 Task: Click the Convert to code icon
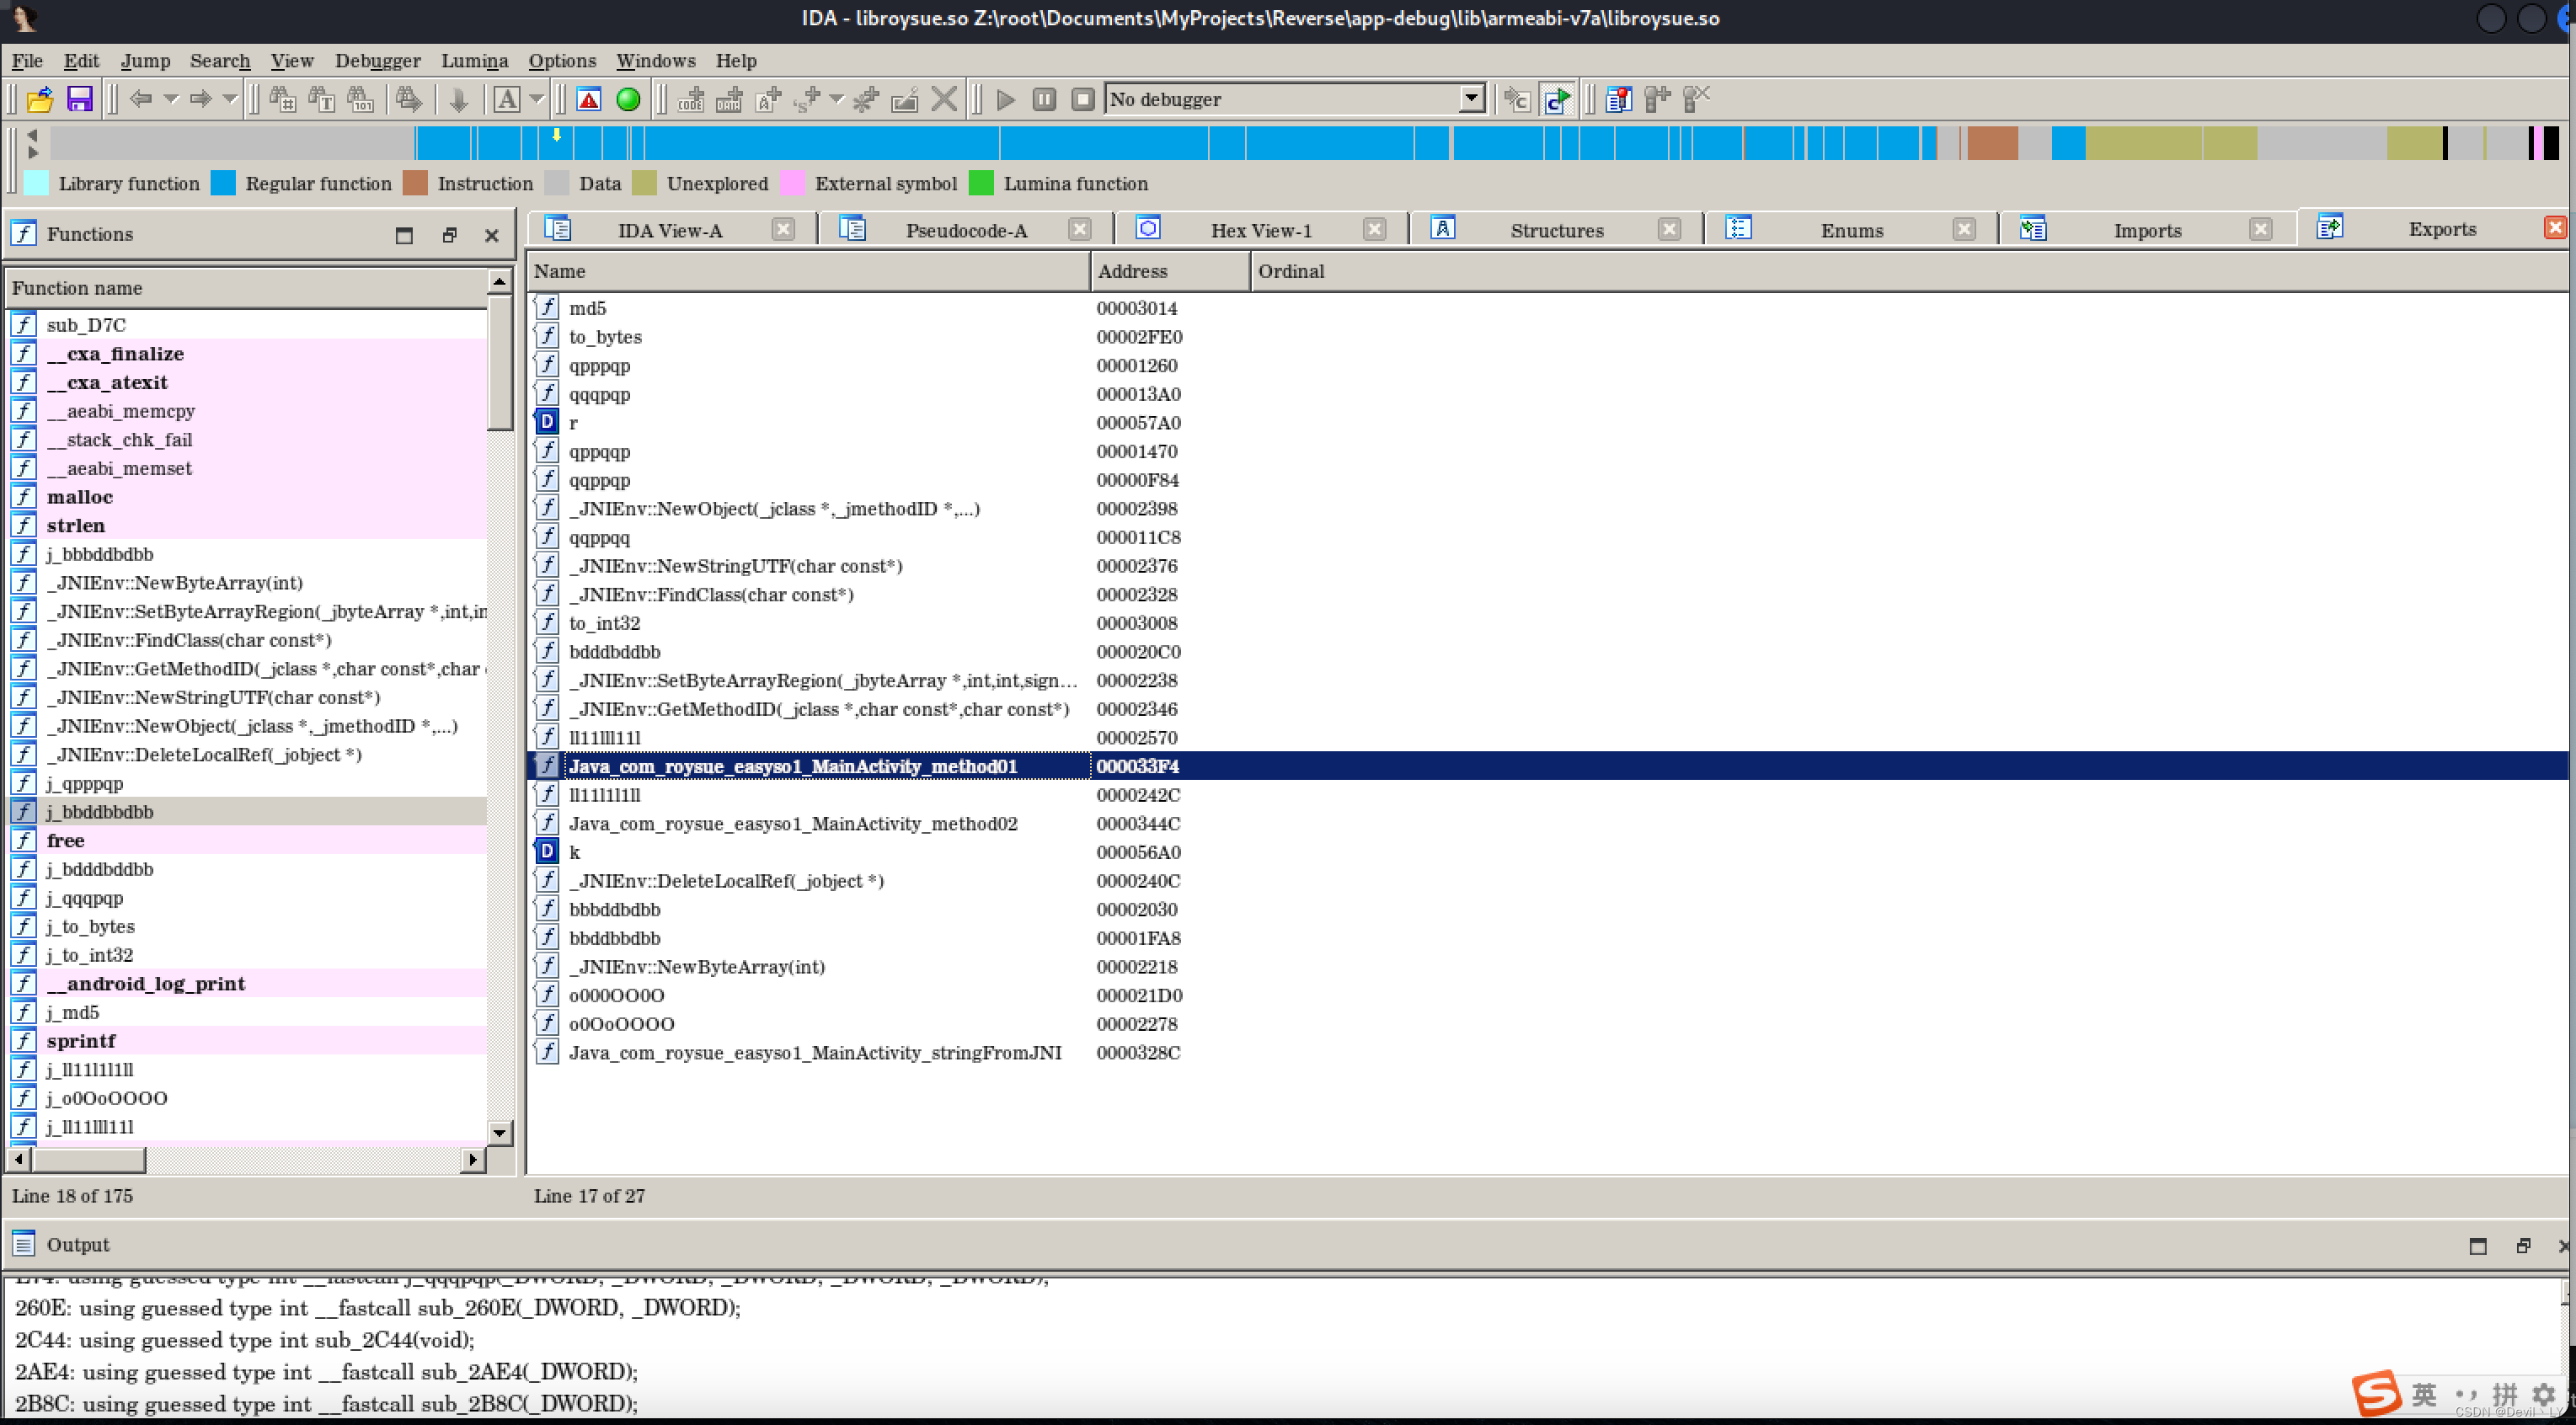coord(691,99)
